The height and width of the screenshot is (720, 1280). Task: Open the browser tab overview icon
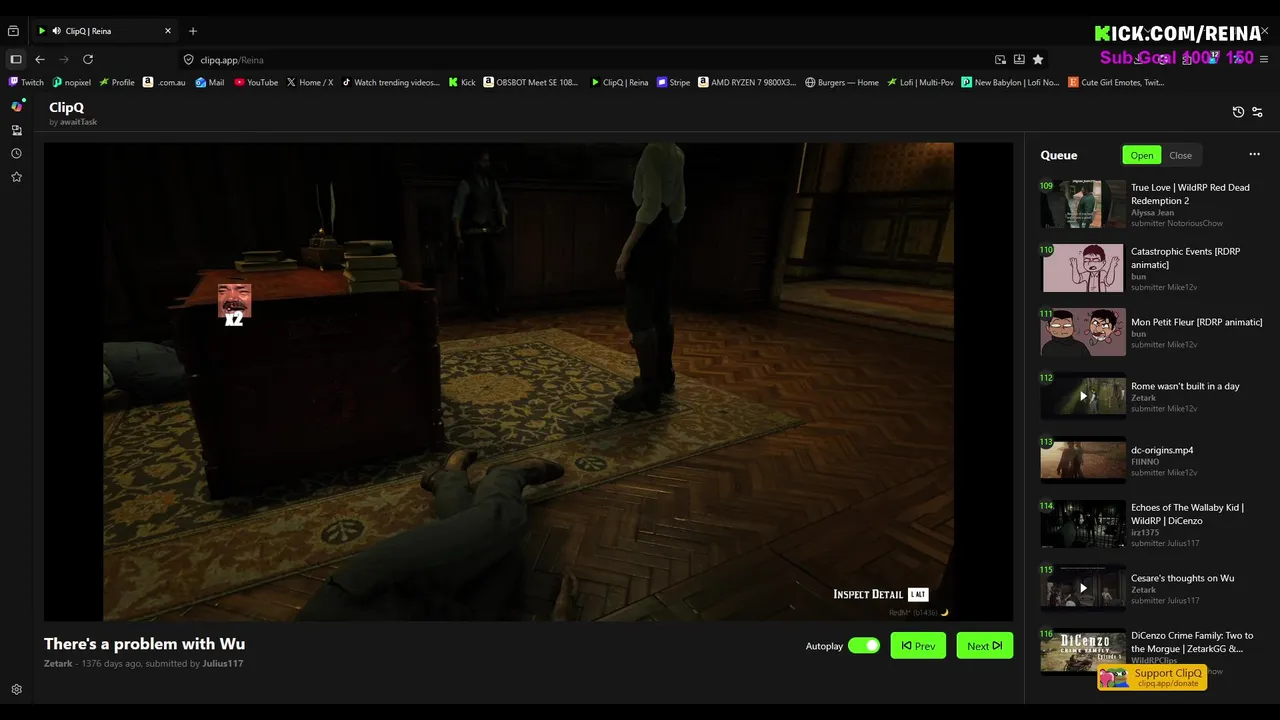click(13, 31)
